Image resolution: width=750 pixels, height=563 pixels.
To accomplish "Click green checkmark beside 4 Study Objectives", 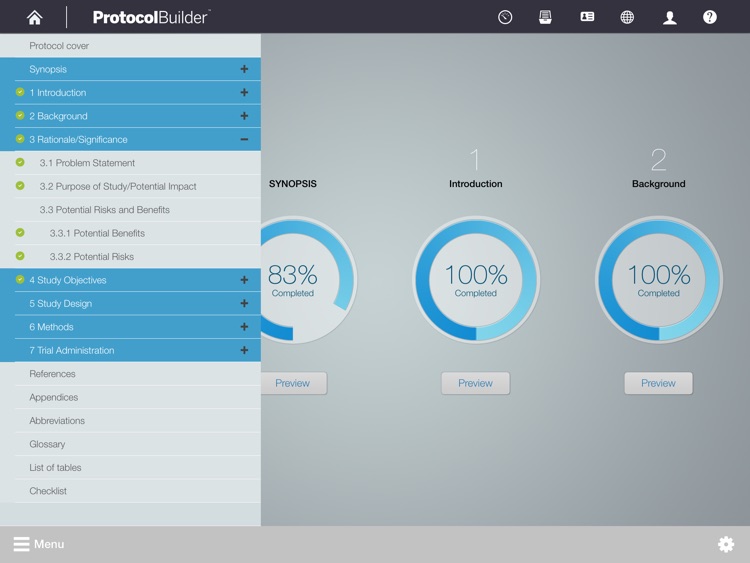I will click(20, 279).
